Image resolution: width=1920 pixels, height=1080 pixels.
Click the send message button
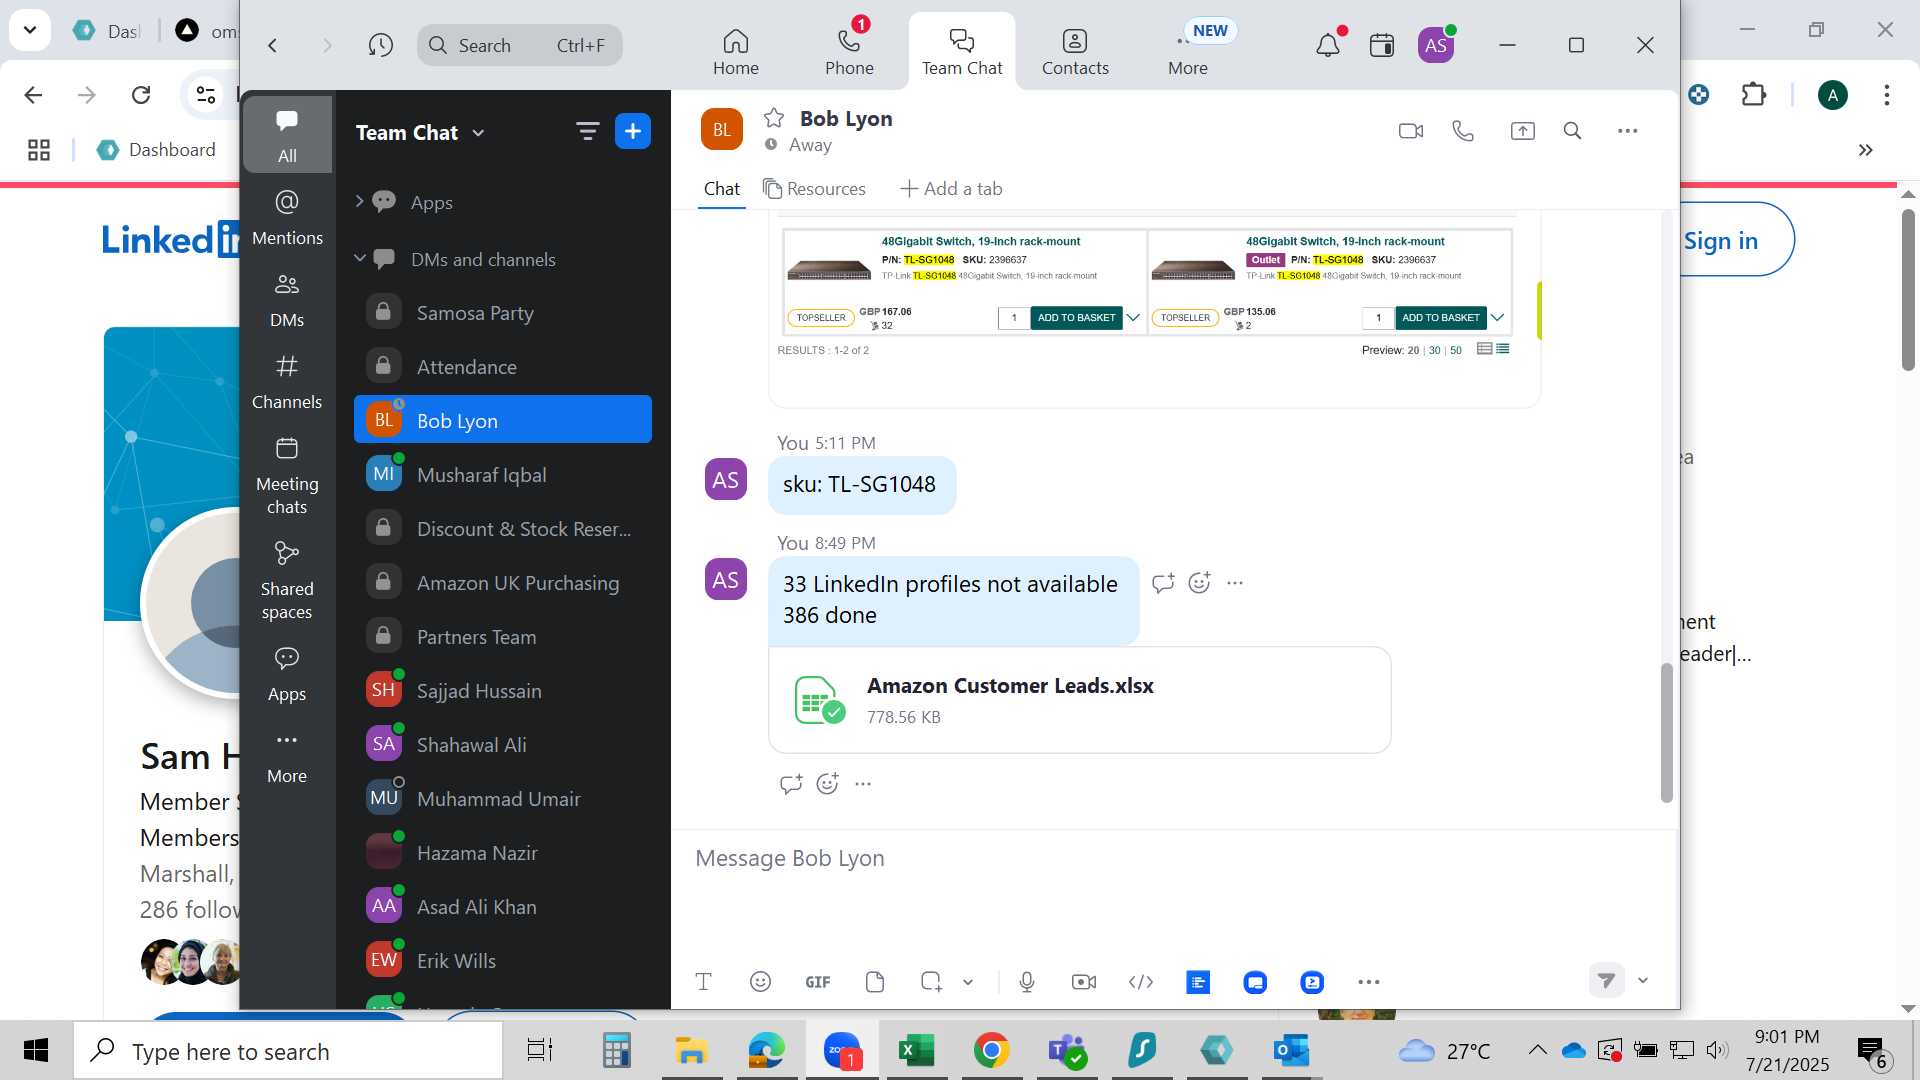1606,981
